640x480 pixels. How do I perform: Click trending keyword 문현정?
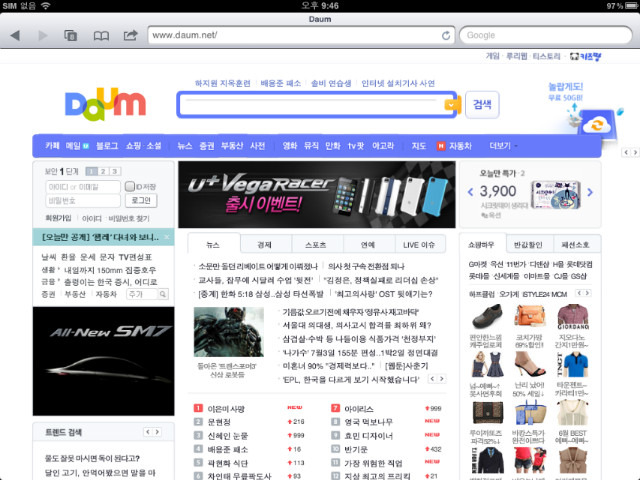click(x=219, y=422)
